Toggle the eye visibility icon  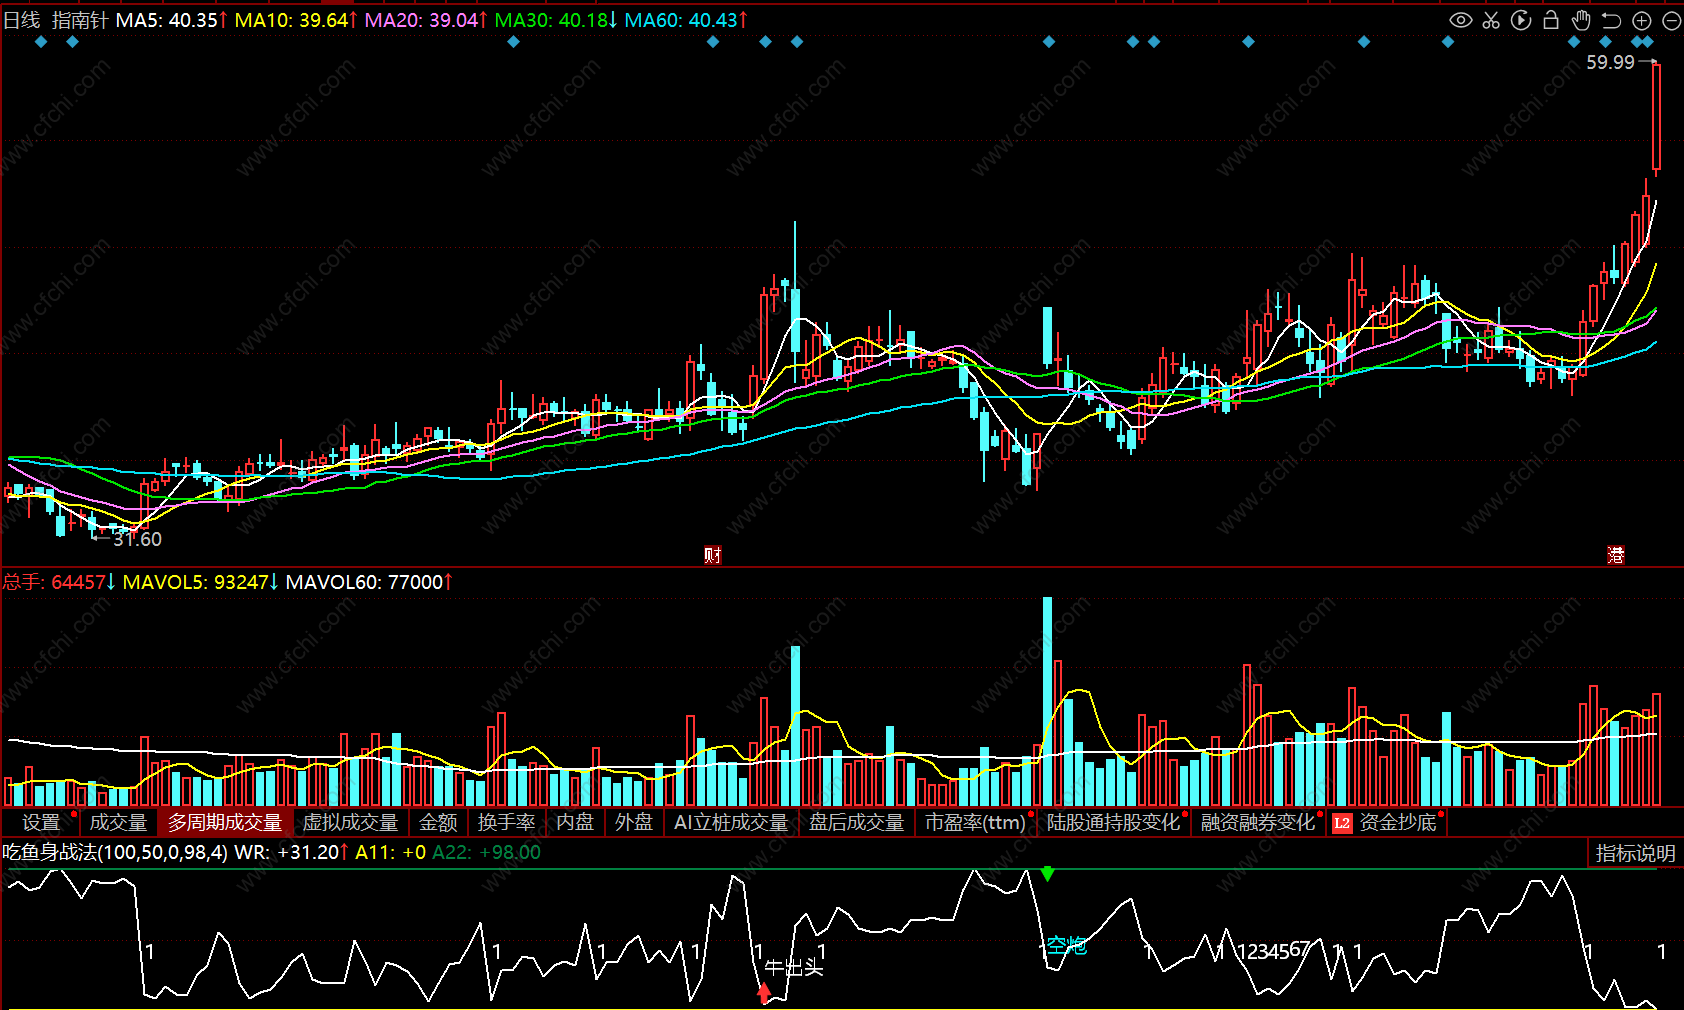(x=1461, y=20)
